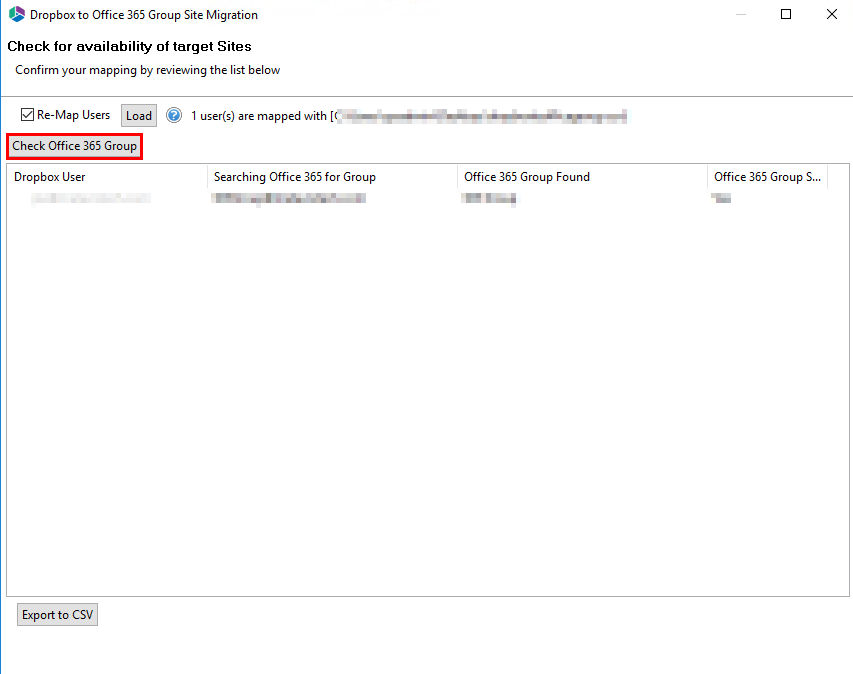853x674 pixels.
Task: Minimize the migration dialog window
Action: pos(740,14)
